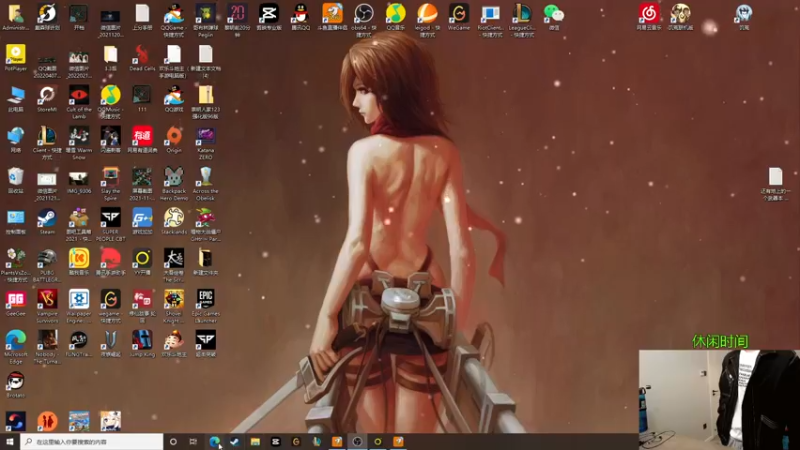The image size is (800, 450).
Task: Launch Shovel Knight desktop shortcut
Action: 173,307
